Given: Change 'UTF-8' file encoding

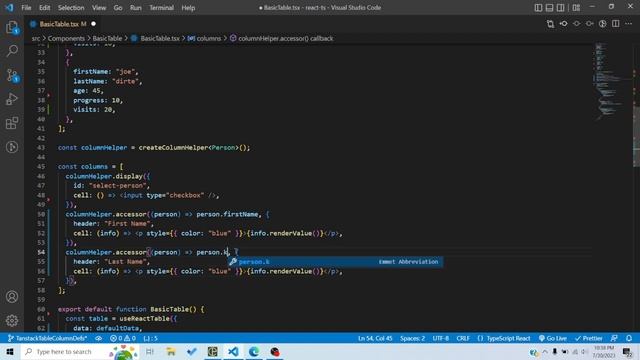Looking at the screenshot, I should pos(441,338).
